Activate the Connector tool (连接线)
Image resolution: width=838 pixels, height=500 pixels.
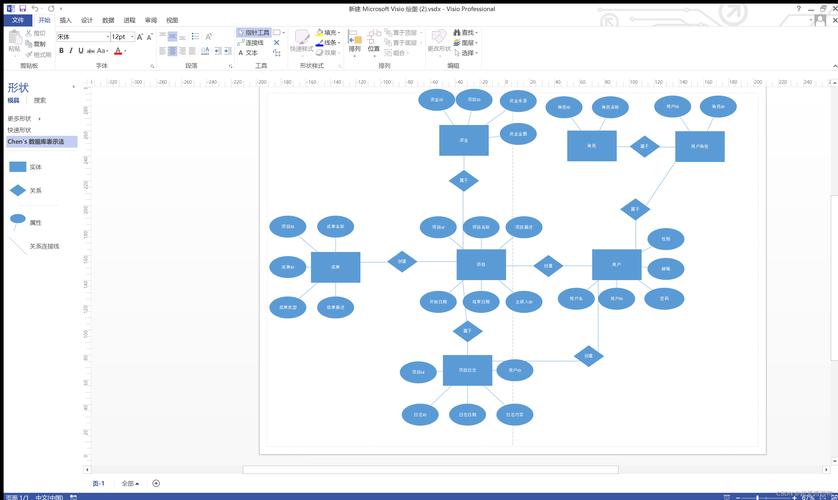click(x=254, y=42)
